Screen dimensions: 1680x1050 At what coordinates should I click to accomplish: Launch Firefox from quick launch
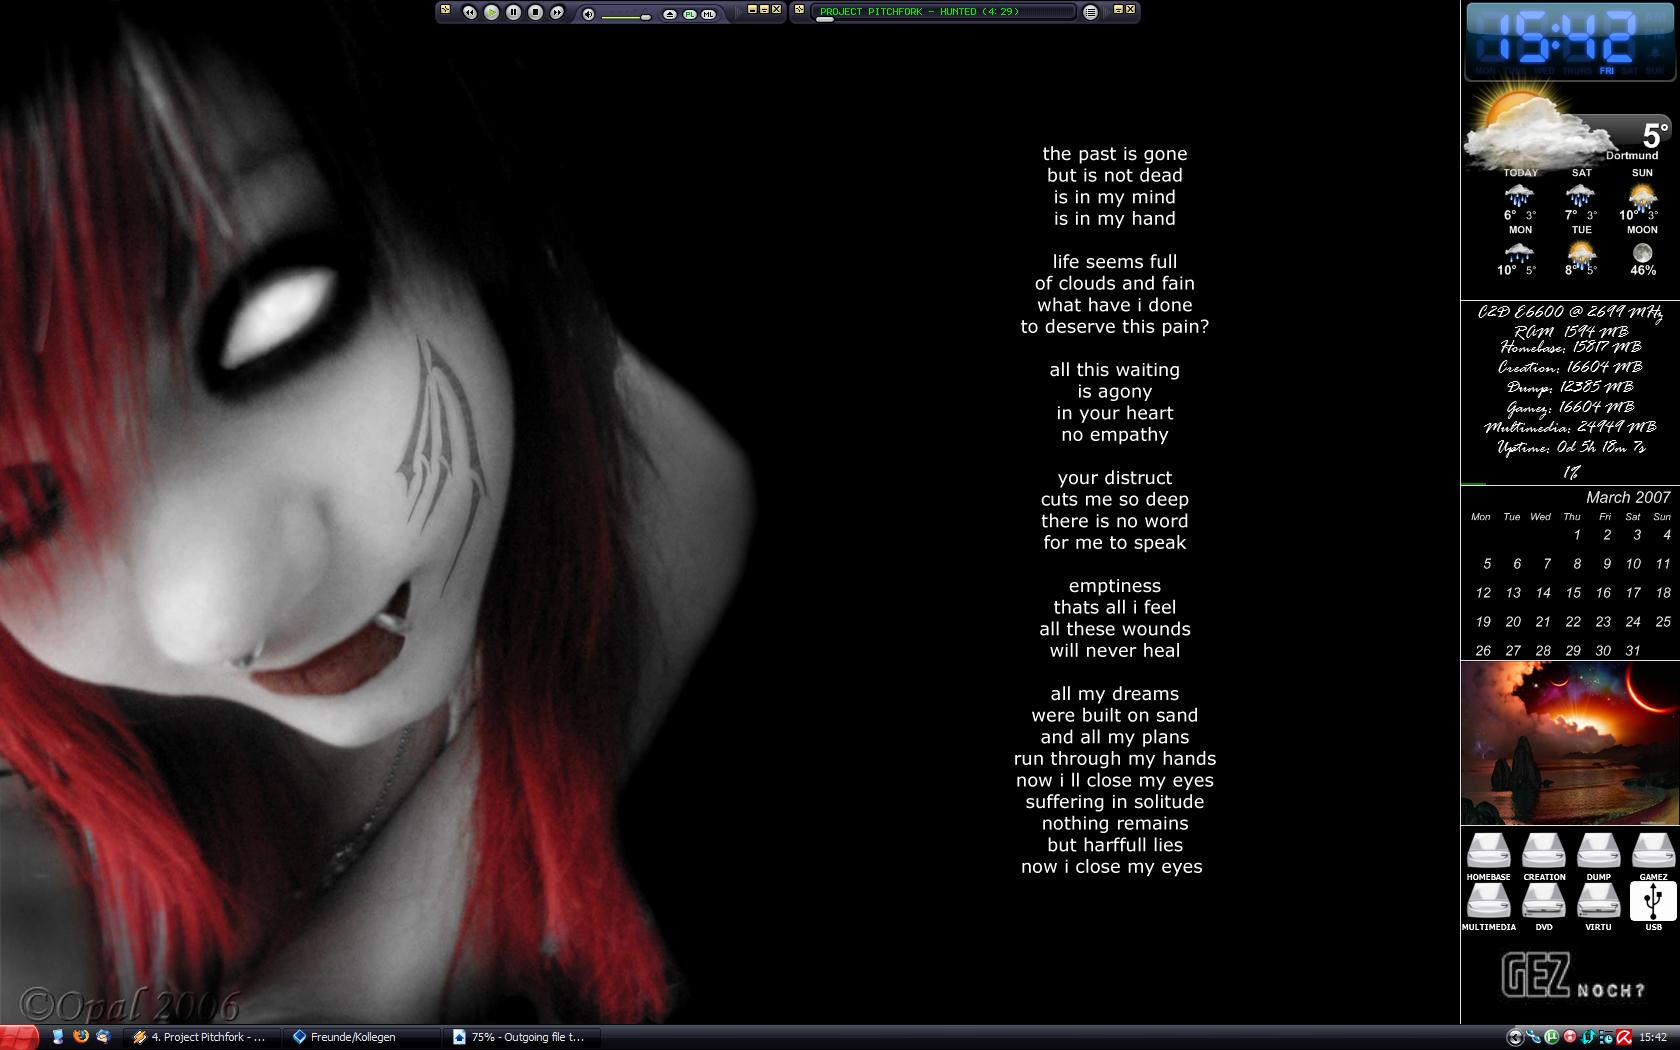(80, 1037)
